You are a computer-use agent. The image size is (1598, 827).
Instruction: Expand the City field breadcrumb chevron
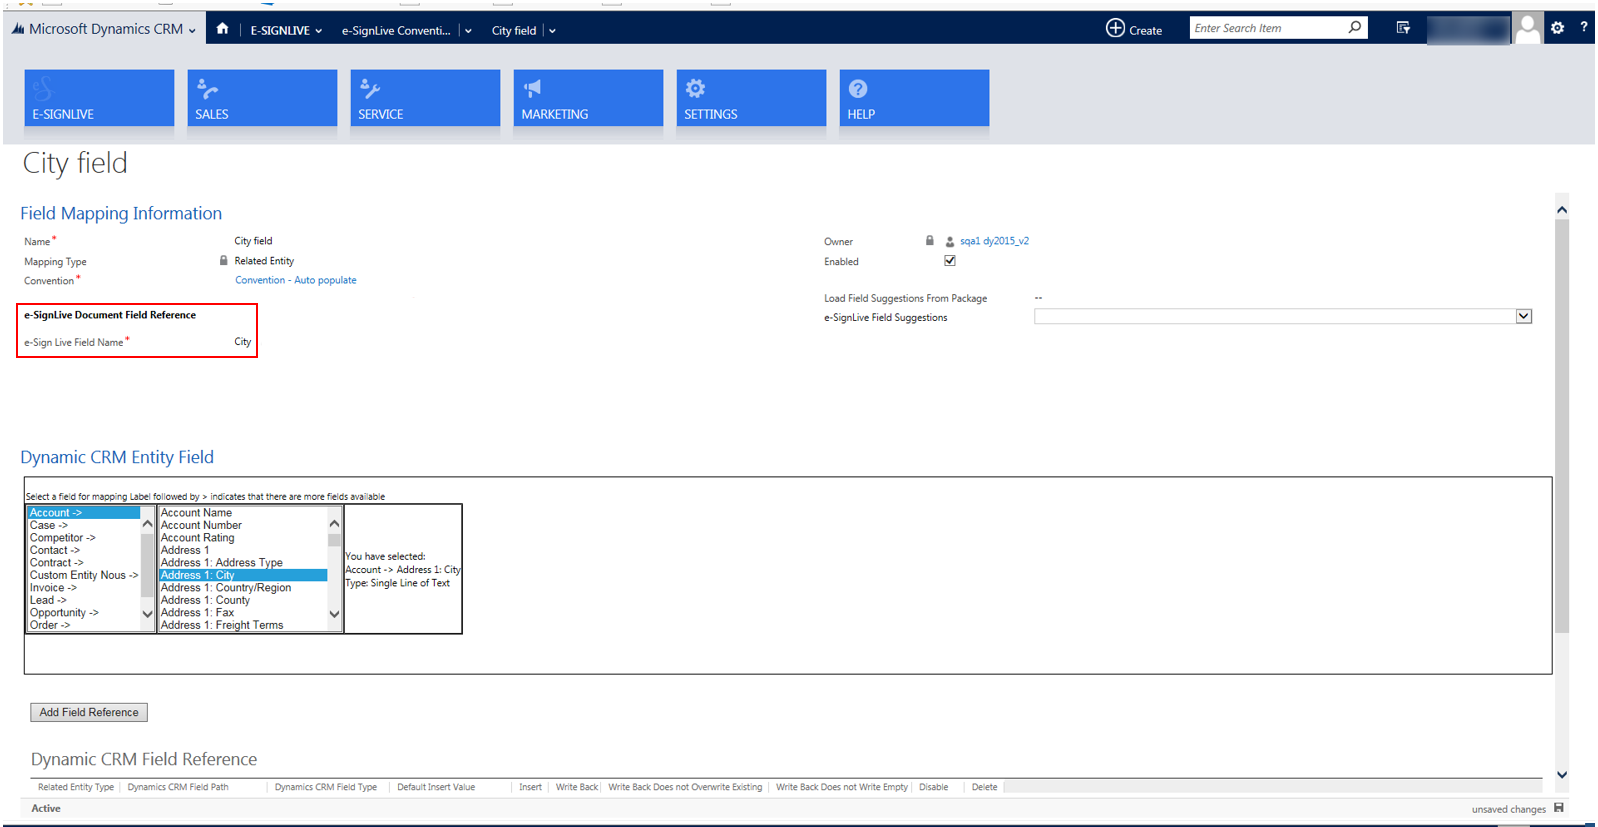[x=552, y=31]
